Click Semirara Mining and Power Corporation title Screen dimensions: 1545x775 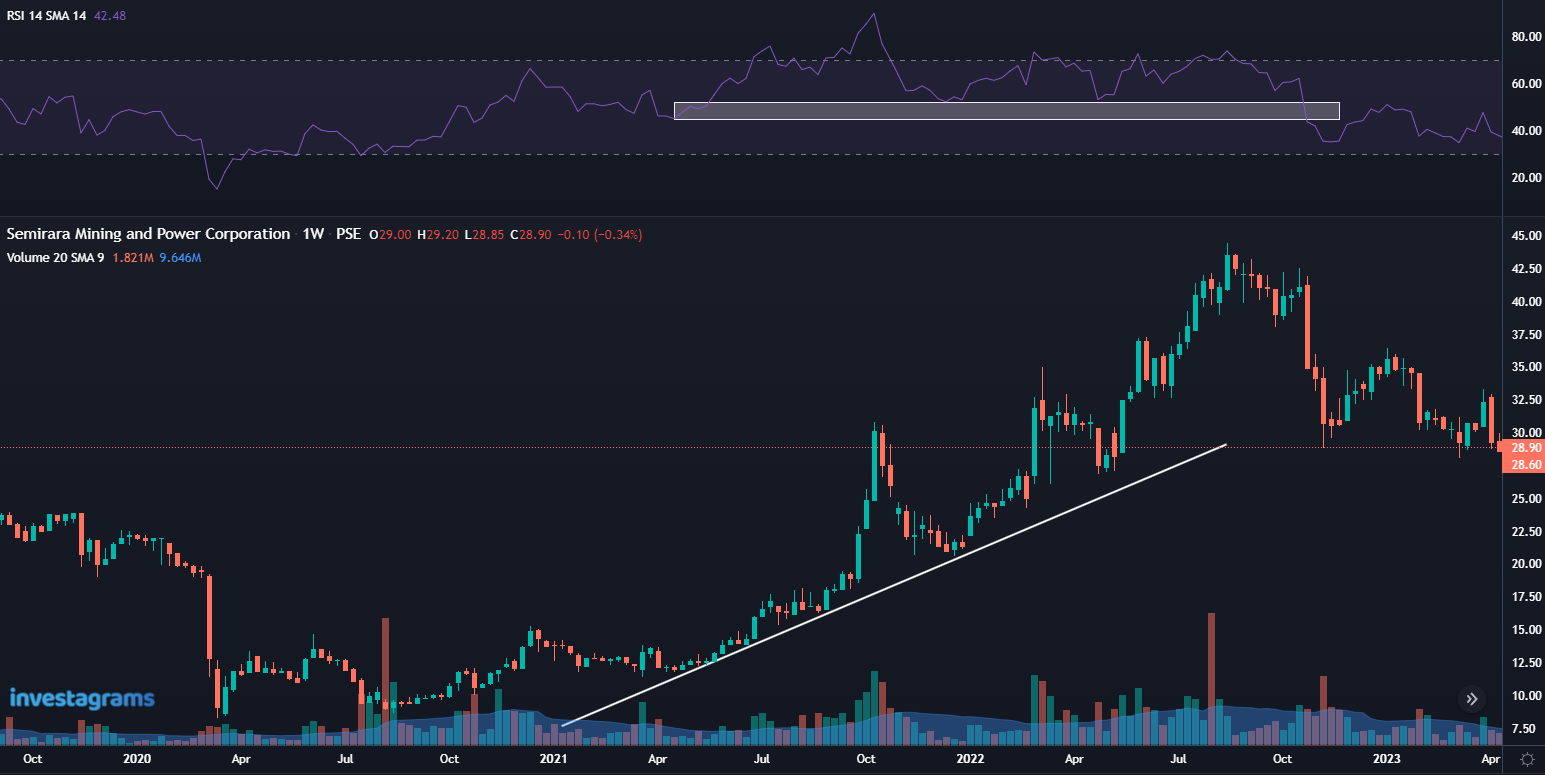click(x=148, y=234)
